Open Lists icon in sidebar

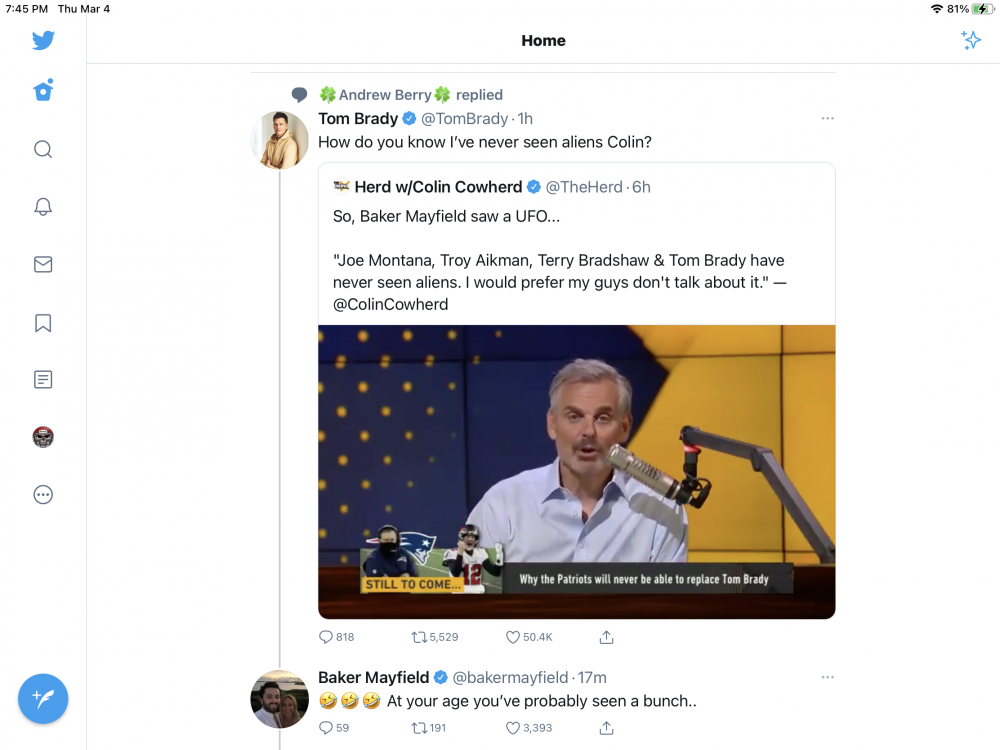pyautogui.click(x=43, y=379)
